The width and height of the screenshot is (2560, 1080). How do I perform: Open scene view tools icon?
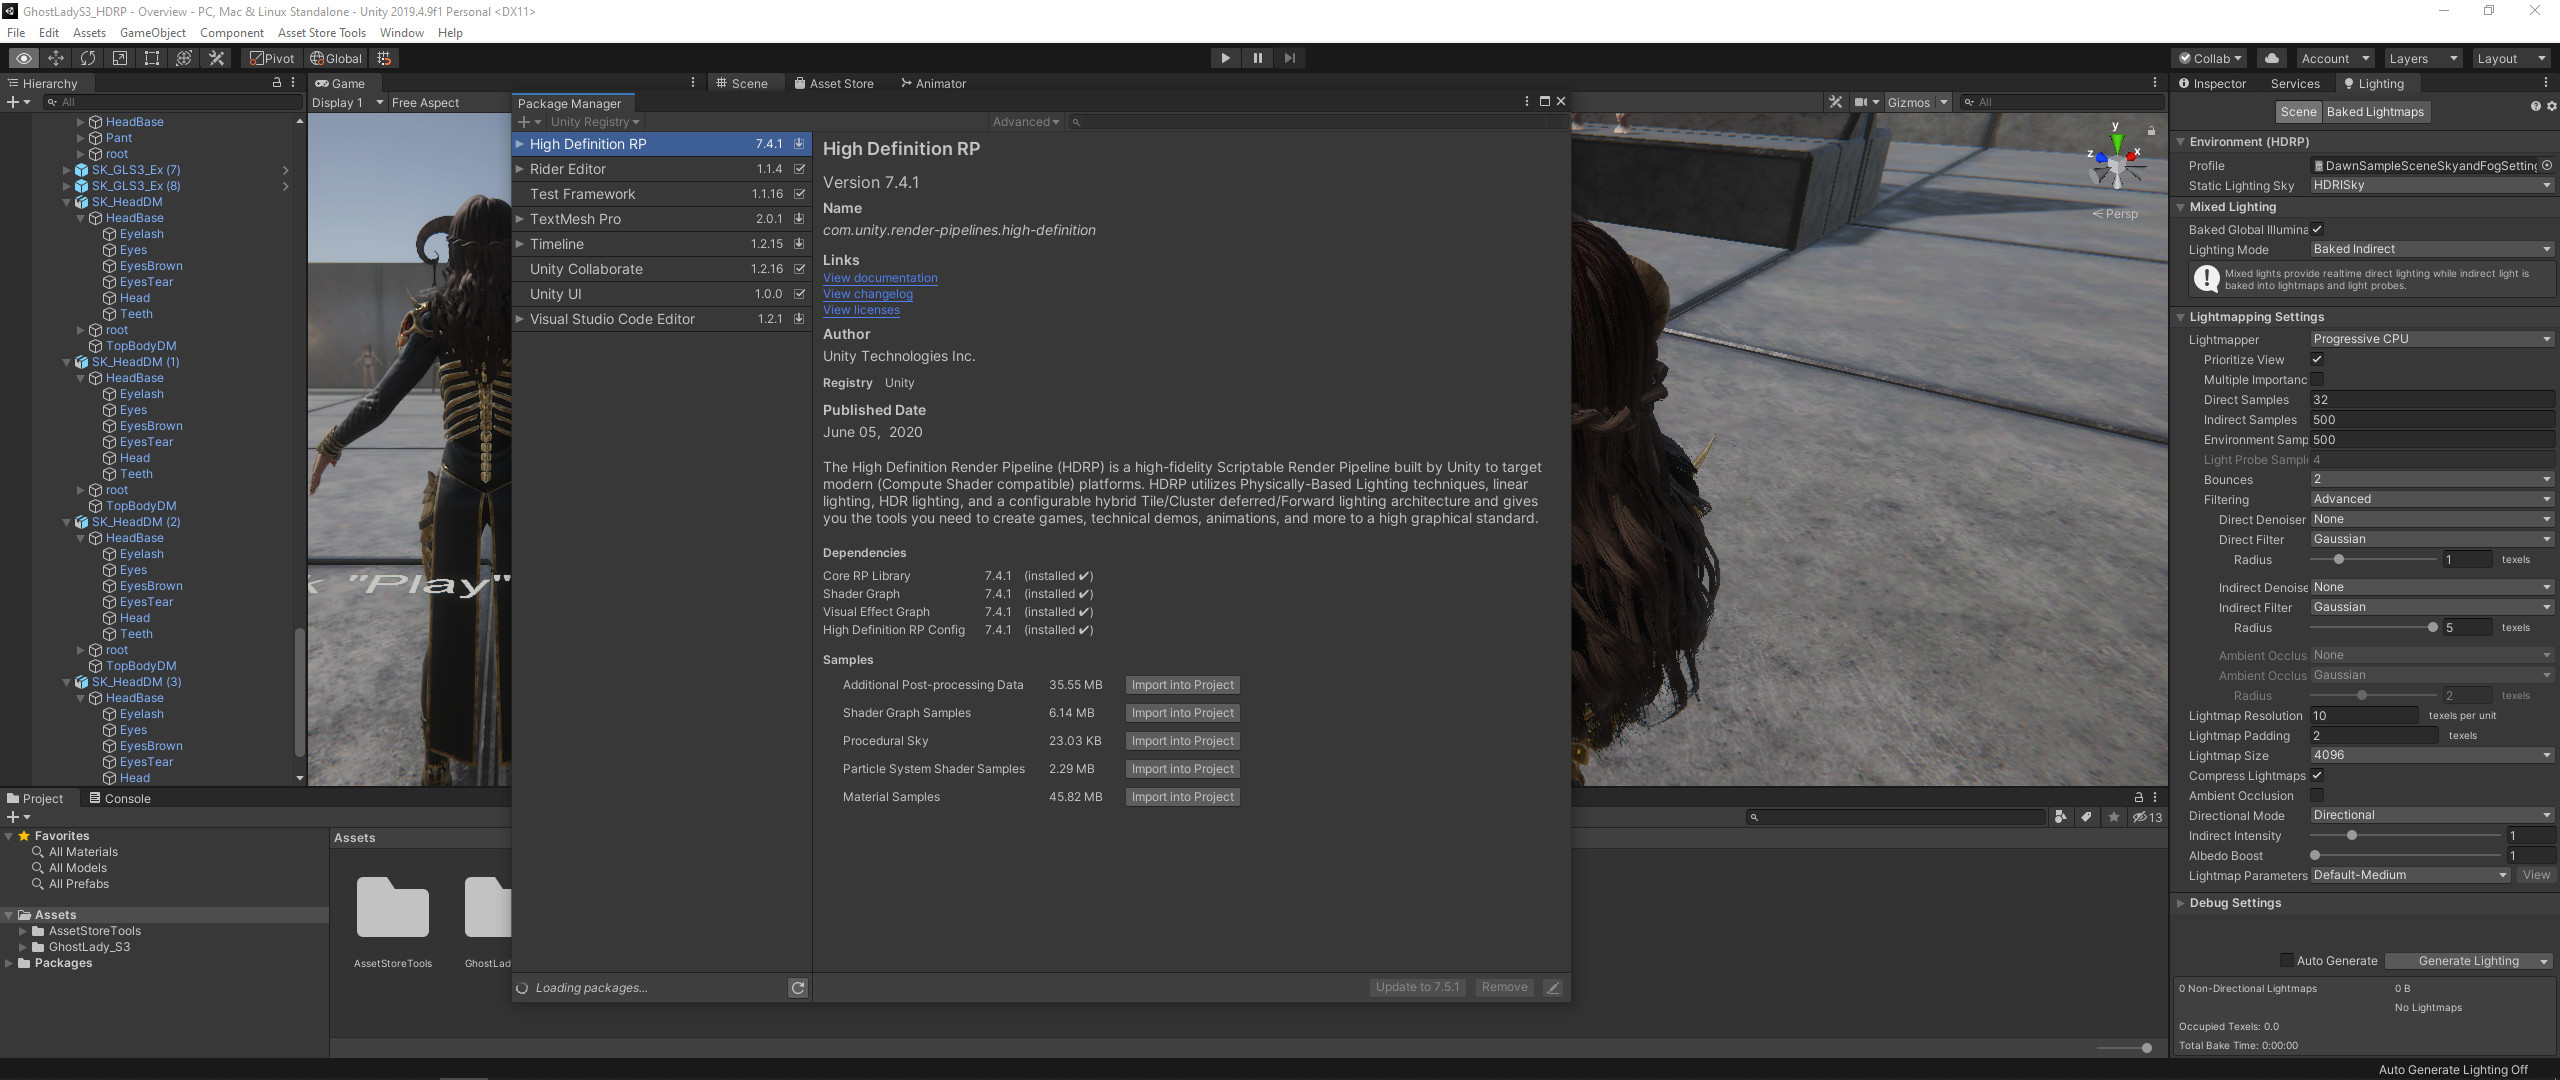point(1835,102)
